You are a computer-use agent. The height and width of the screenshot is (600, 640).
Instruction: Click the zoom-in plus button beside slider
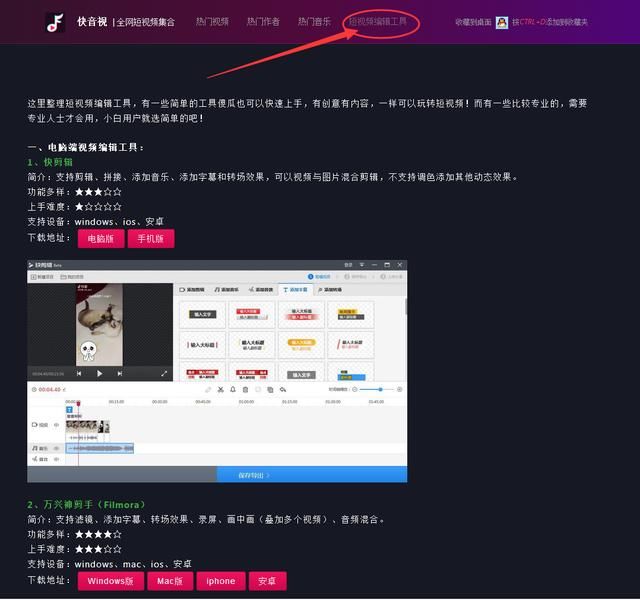coord(400,389)
